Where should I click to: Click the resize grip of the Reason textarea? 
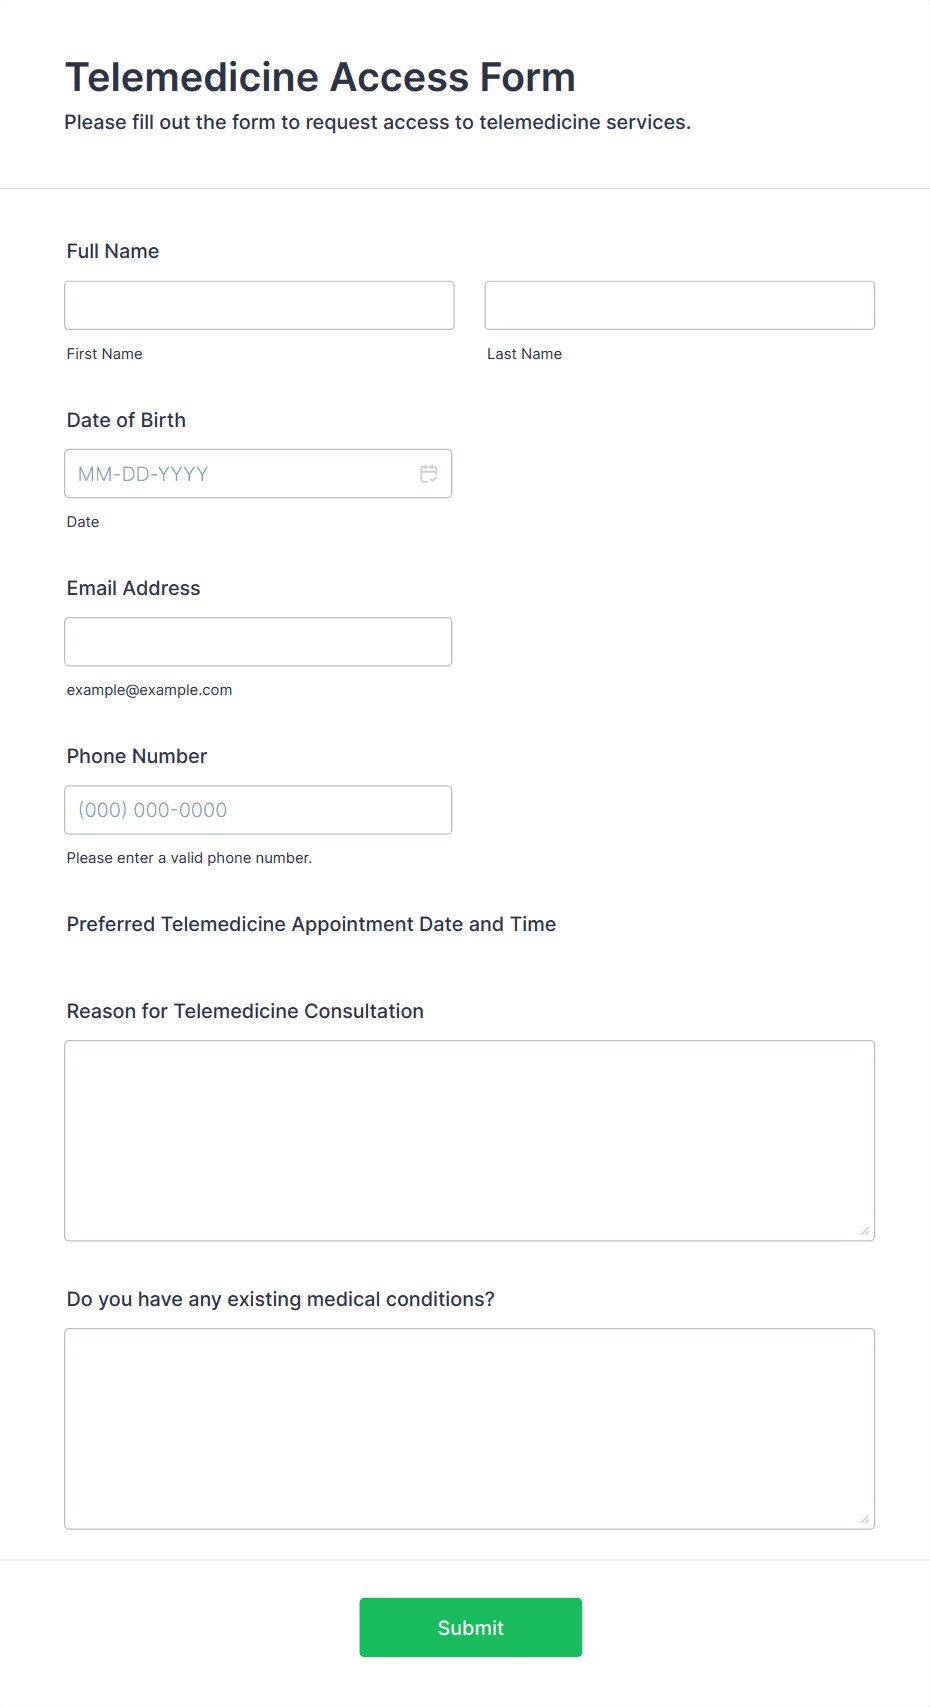pos(865,1231)
